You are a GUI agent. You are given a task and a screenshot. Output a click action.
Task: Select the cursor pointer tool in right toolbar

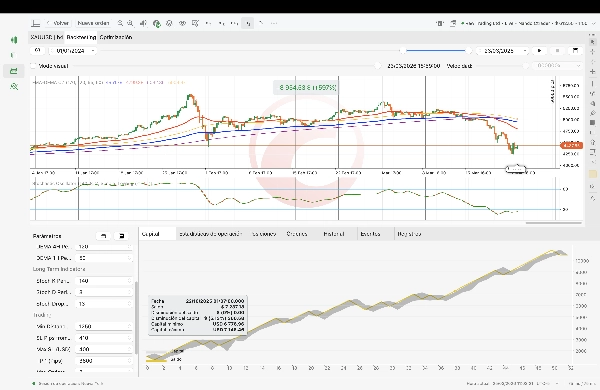tap(593, 42)
